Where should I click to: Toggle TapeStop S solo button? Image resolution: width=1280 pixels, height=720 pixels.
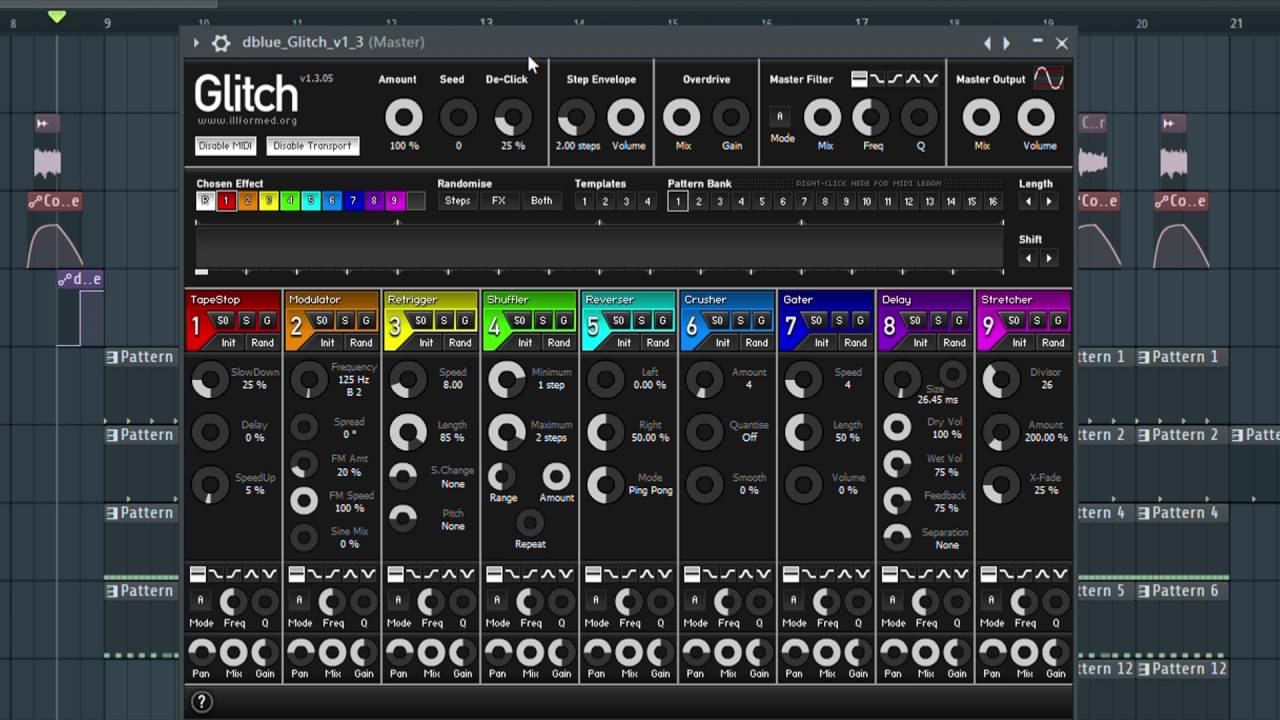246,321
